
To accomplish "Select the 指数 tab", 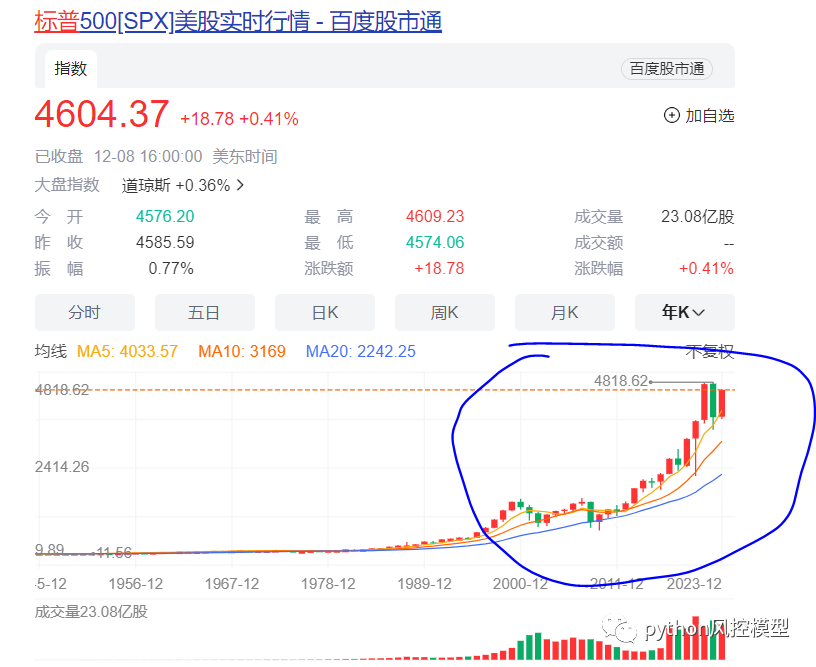I will point(71,69).
